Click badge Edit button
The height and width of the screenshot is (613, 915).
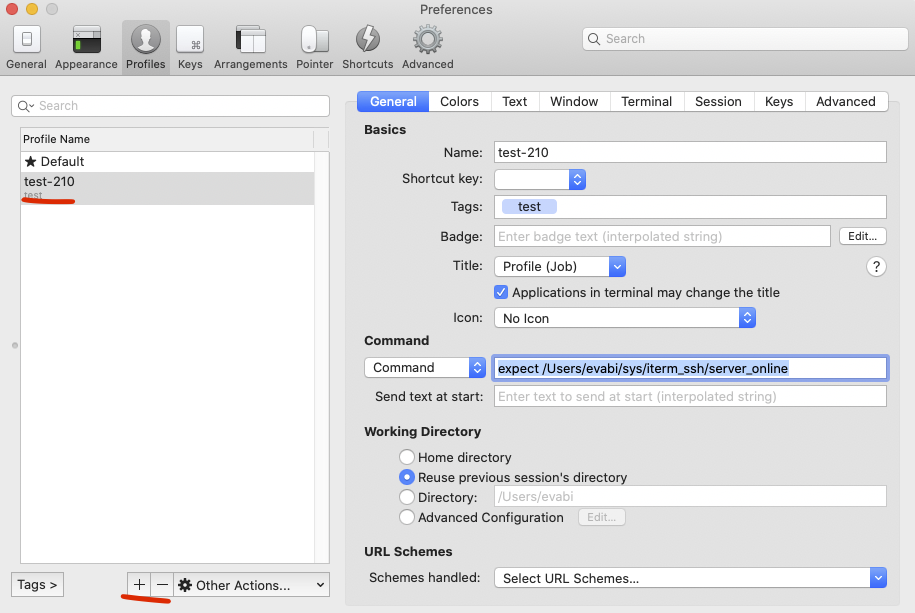862,236
